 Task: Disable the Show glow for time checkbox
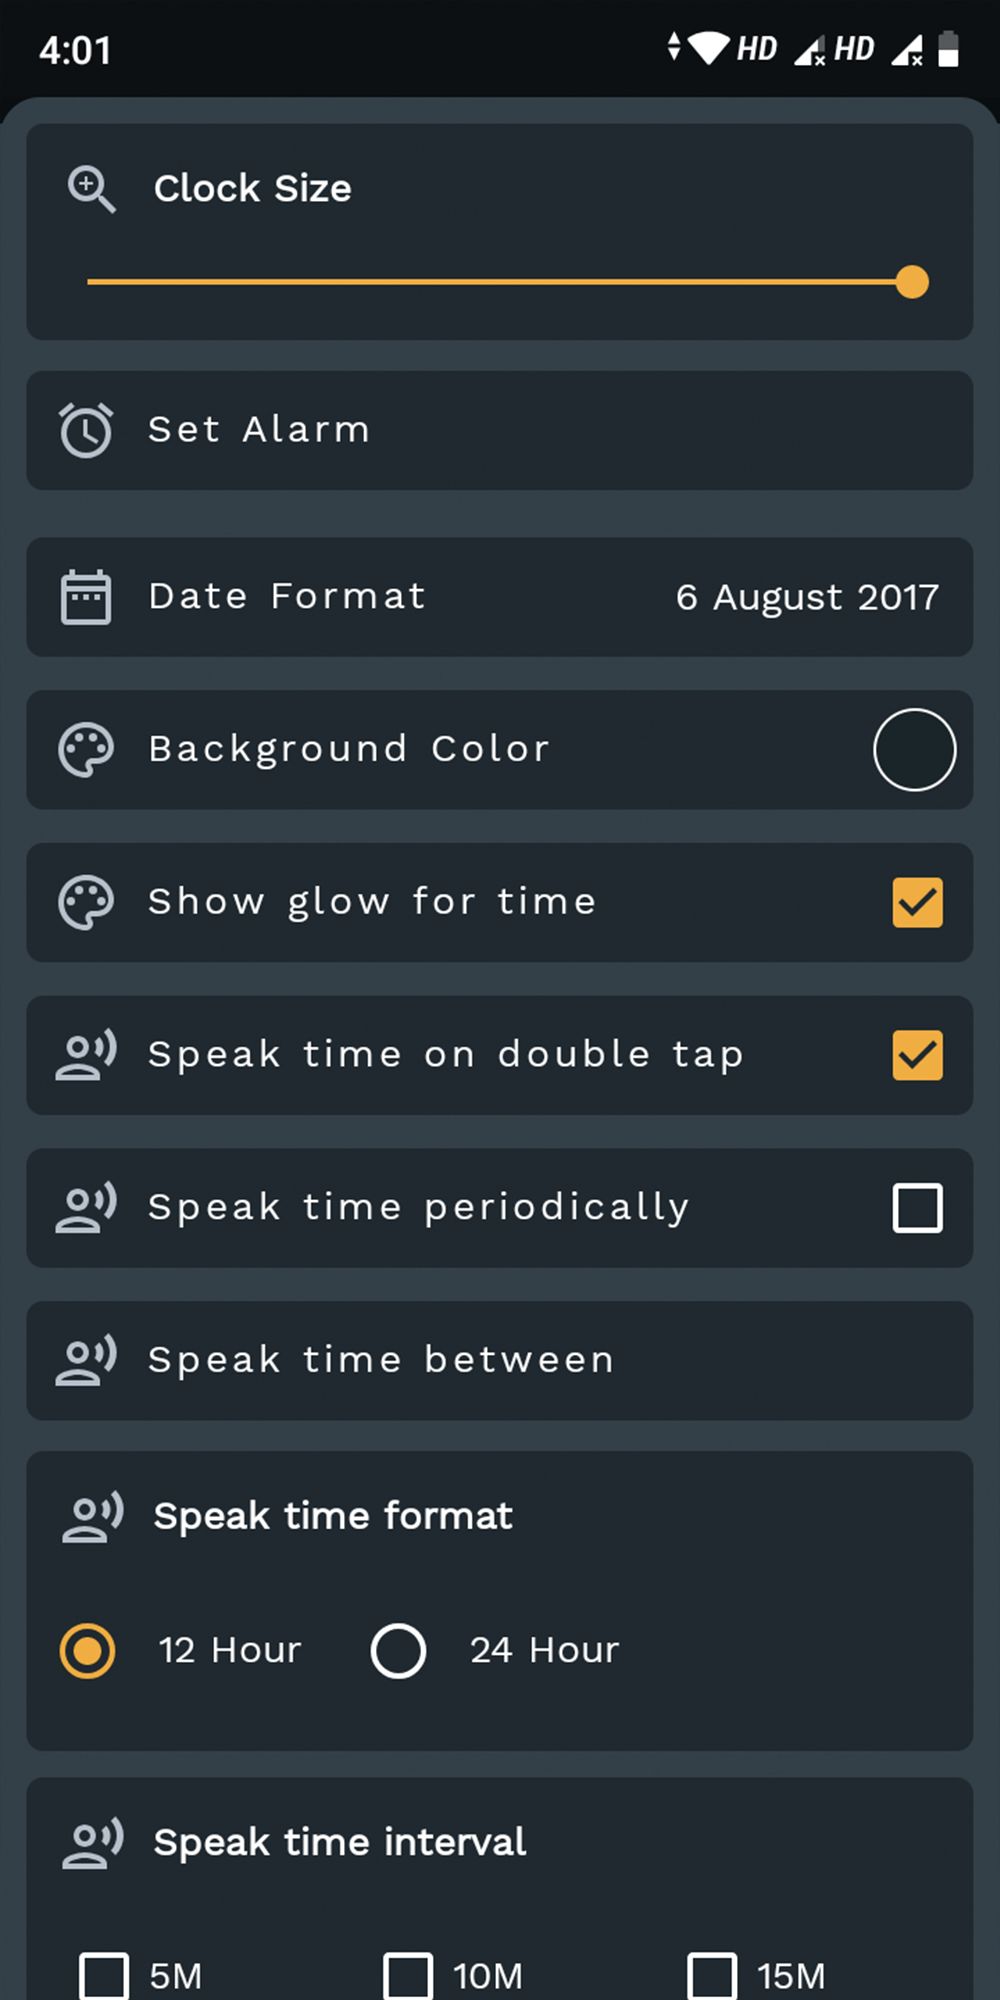[x=917, y=903]
